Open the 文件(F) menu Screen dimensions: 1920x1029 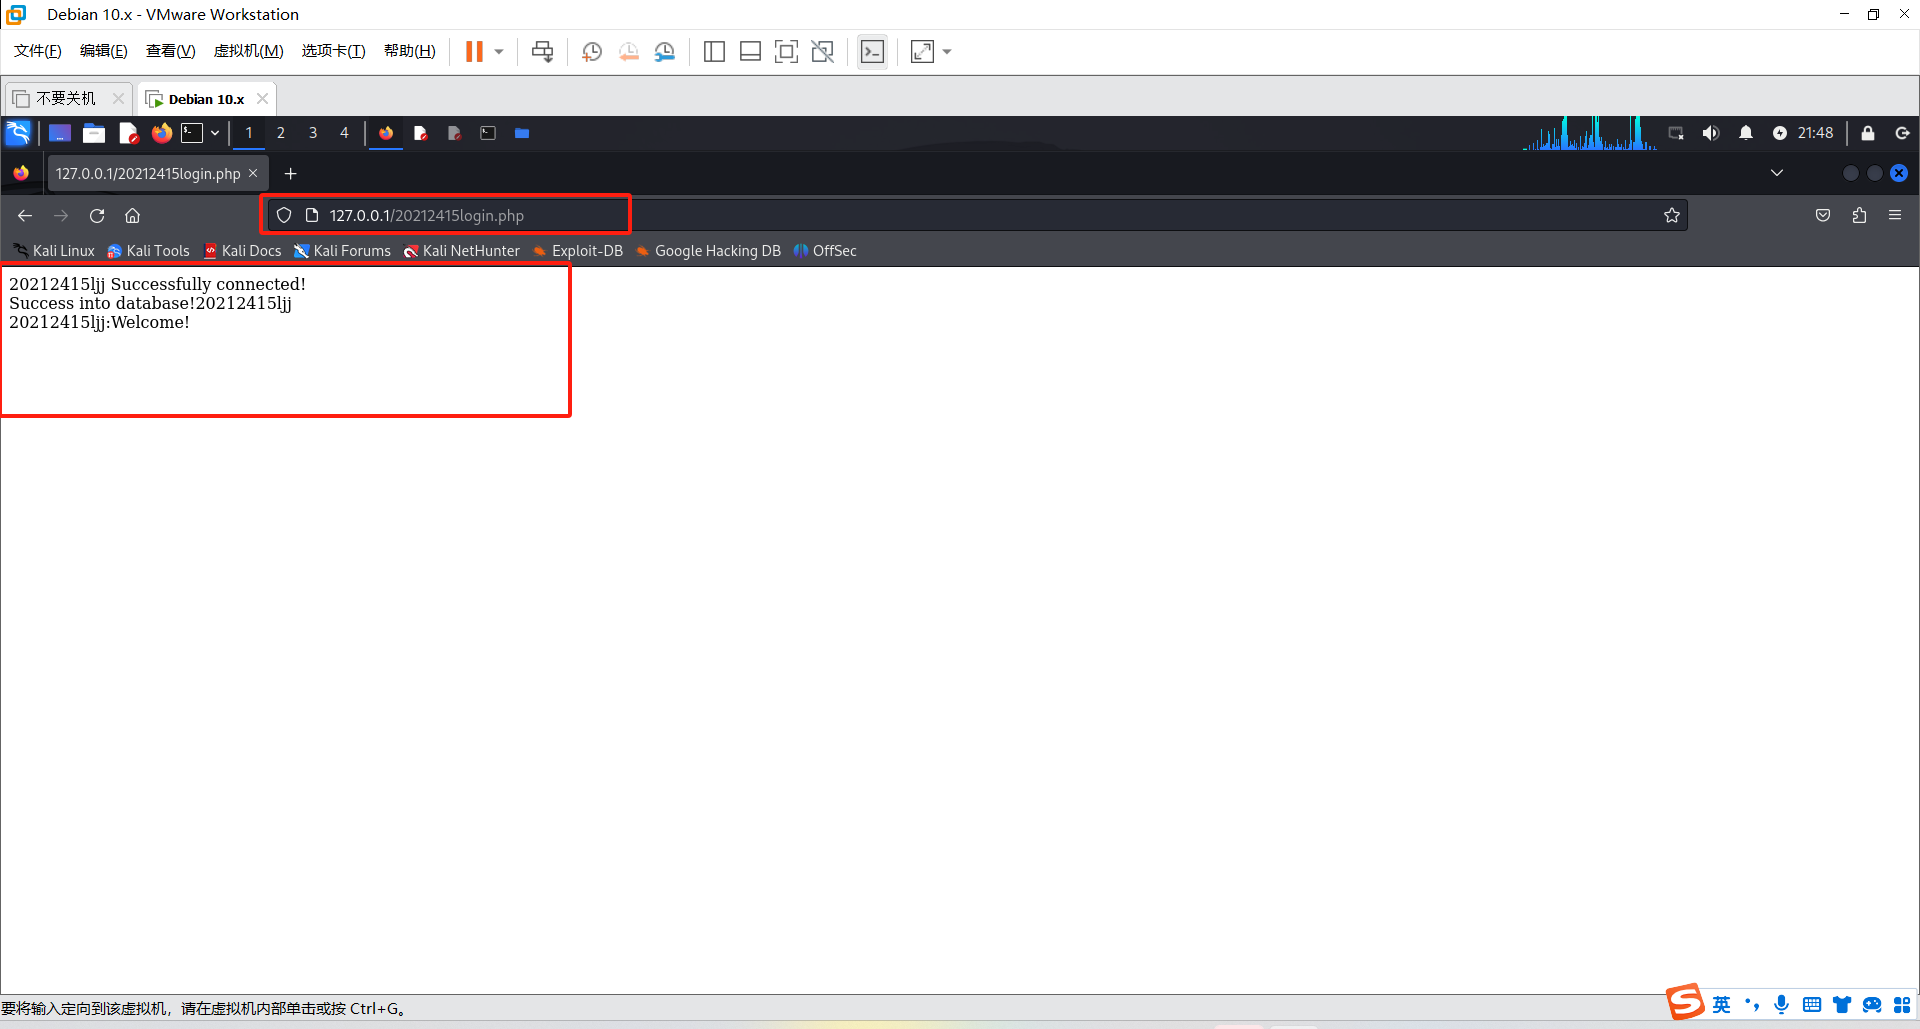[x=38, y=51]
